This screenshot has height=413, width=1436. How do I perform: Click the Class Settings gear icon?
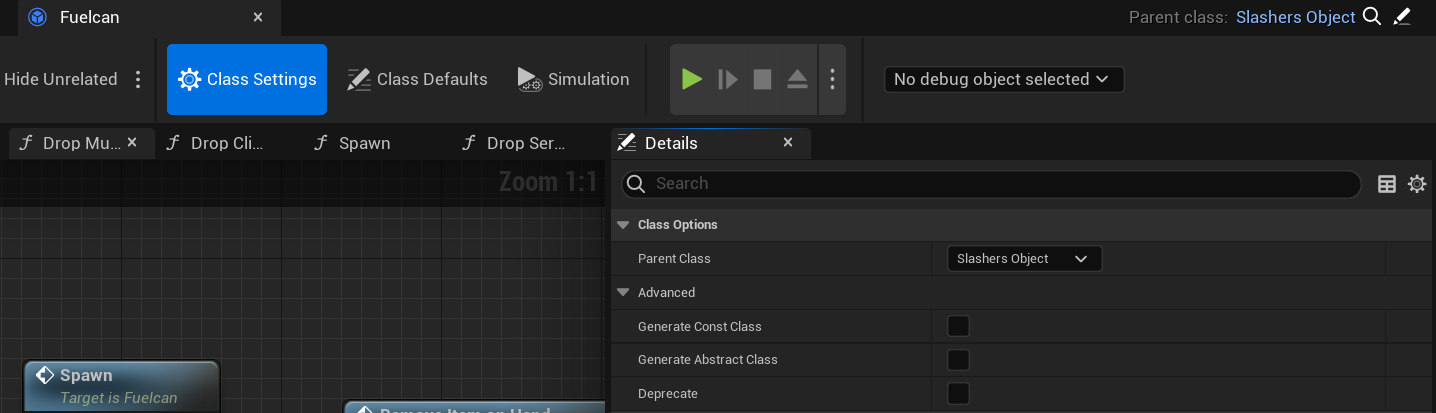pos(189,79)
